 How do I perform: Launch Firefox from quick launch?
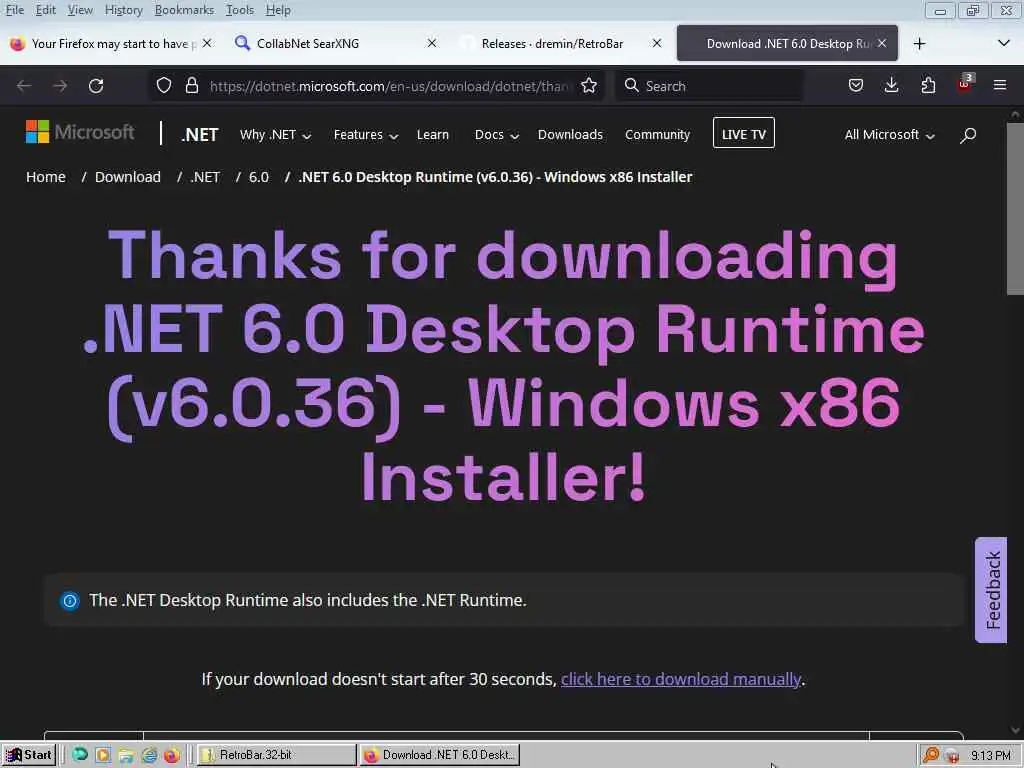coord(172,755)
